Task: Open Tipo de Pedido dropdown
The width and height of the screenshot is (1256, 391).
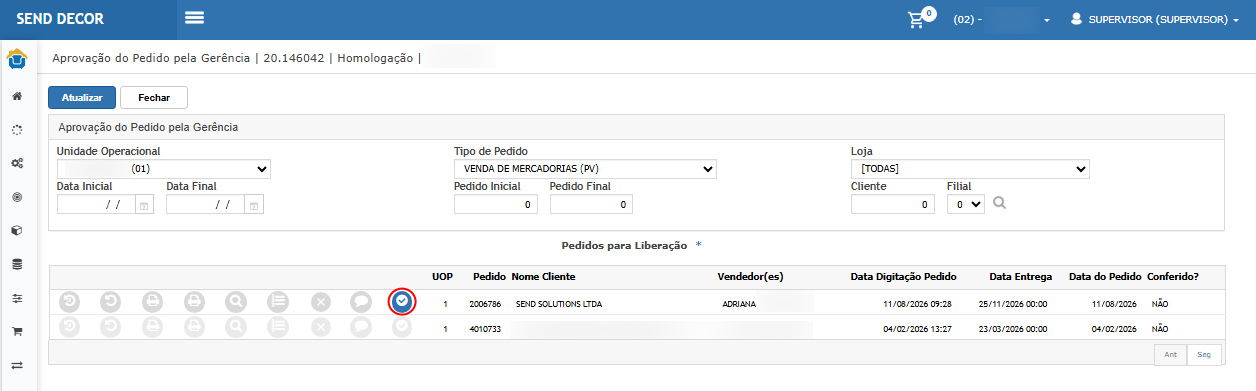Action: click(x=585, y=169)
